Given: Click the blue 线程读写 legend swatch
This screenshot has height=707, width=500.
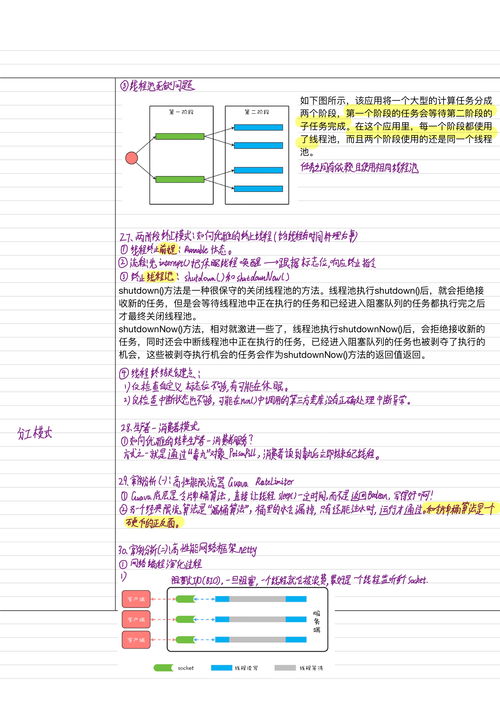Looking at the screenshot, I should point(221,668).
